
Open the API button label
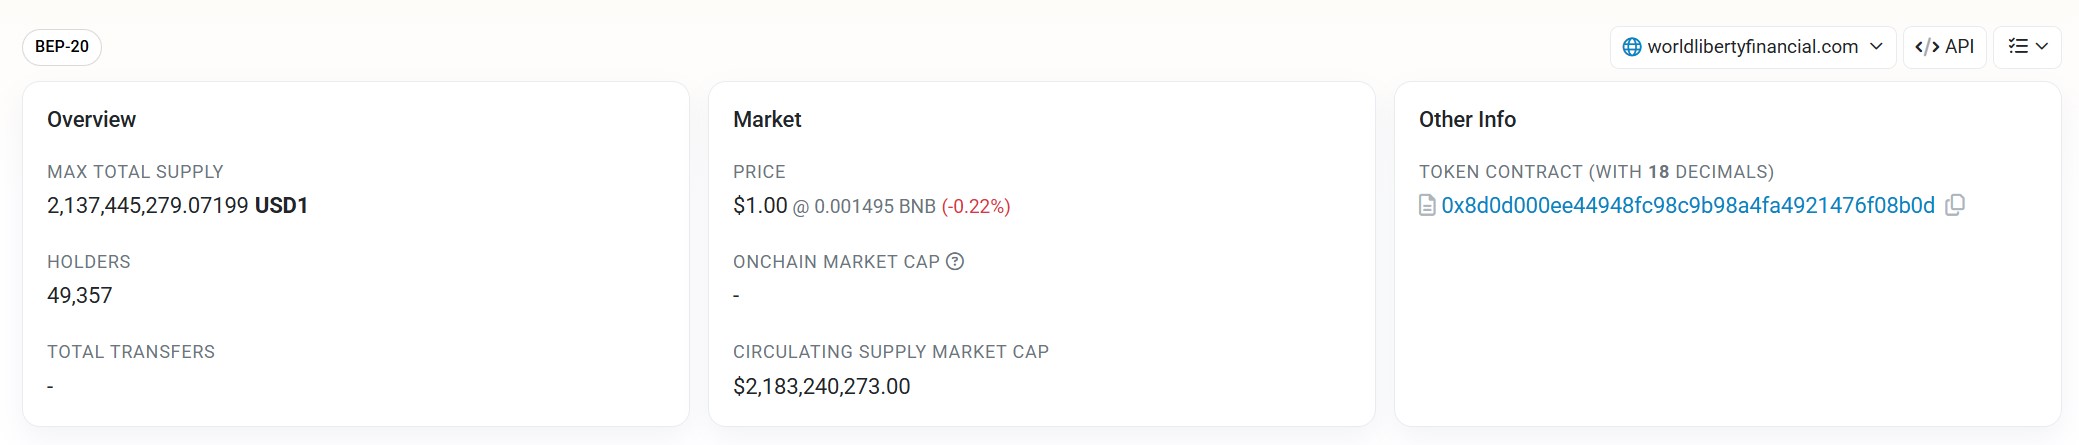pos(1959,47)
